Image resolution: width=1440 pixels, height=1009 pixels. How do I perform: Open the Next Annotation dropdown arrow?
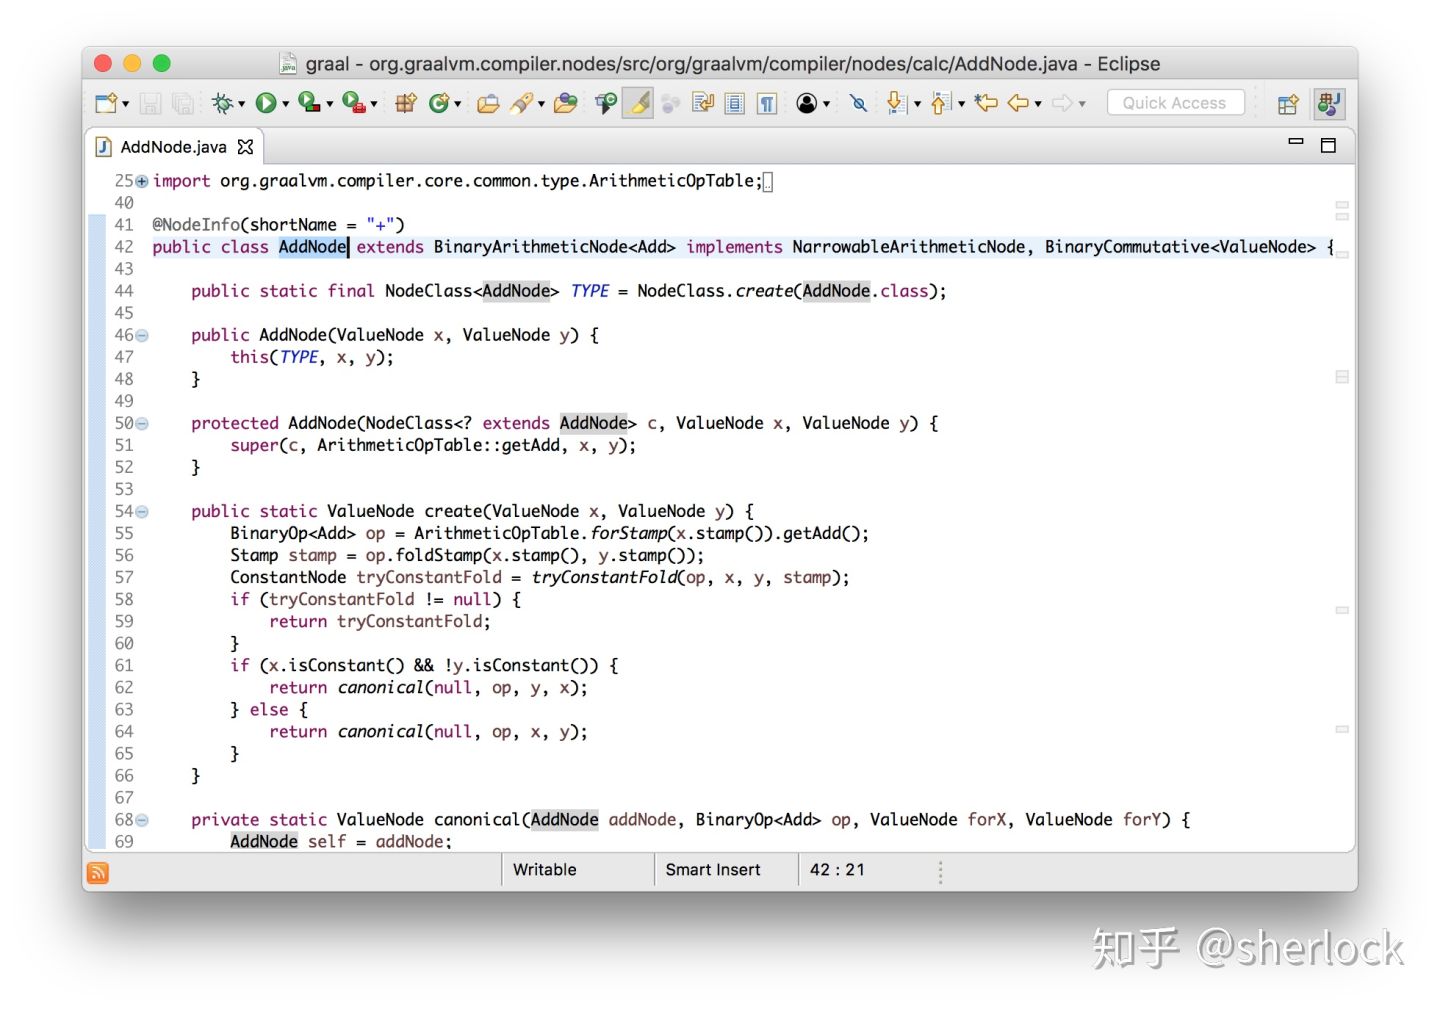(917, 104)
